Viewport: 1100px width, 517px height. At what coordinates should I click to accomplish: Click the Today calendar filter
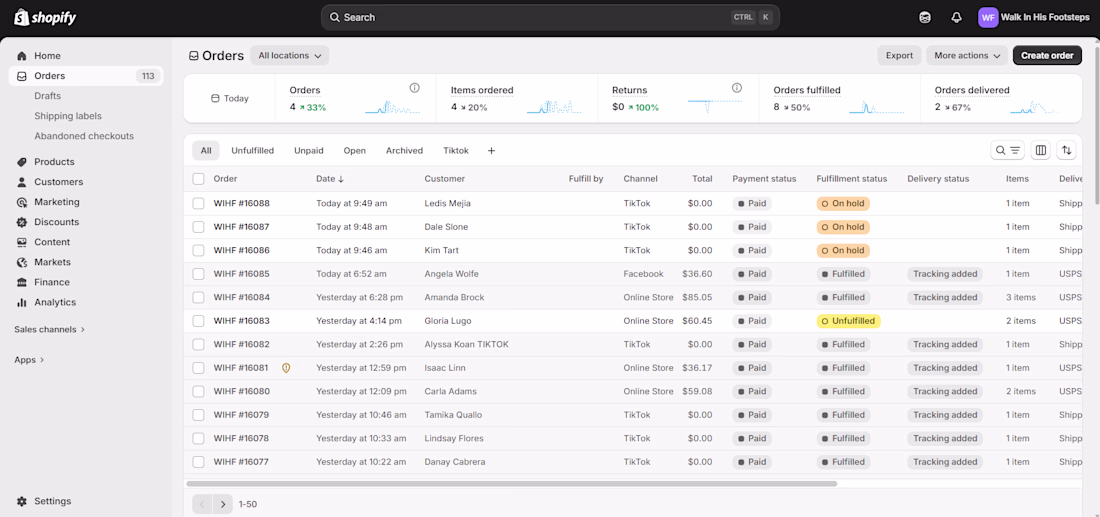pos(229,99)
